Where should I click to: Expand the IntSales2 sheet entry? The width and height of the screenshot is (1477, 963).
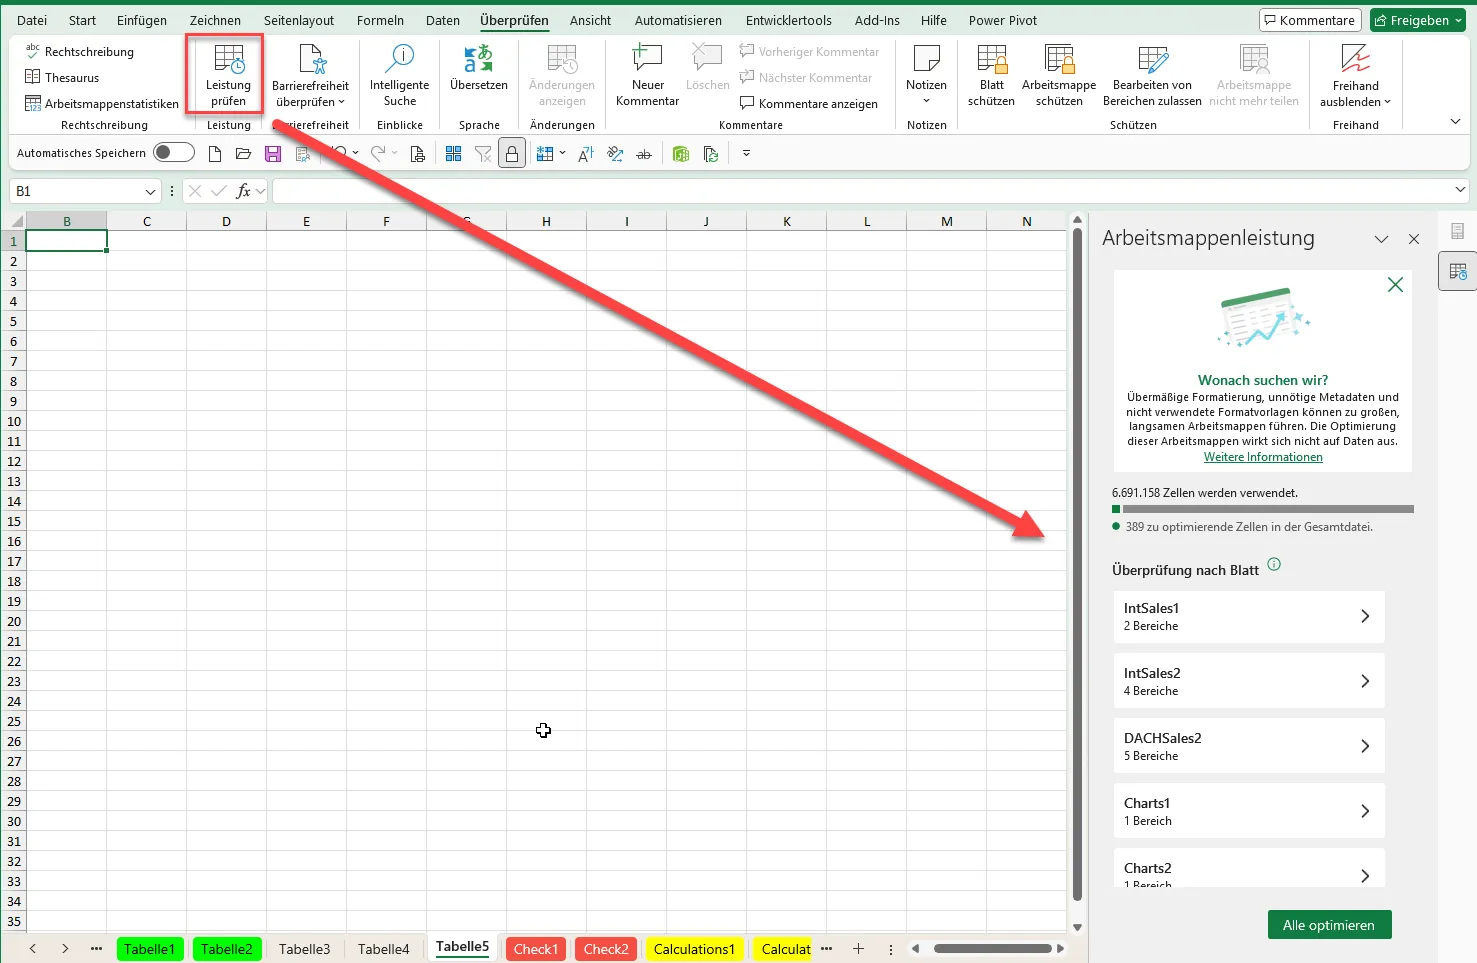(1248, 681)
